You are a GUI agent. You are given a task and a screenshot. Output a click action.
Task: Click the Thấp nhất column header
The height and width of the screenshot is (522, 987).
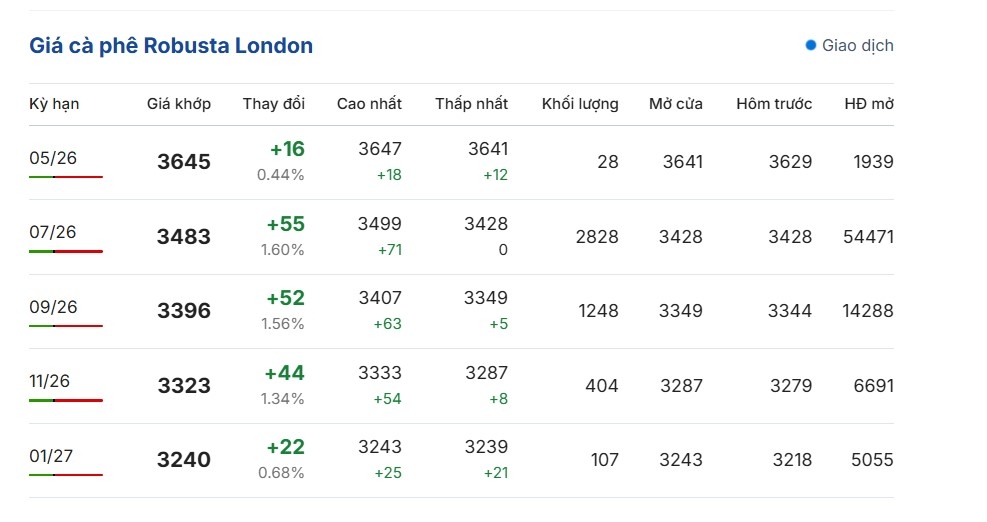coord(471,104)
